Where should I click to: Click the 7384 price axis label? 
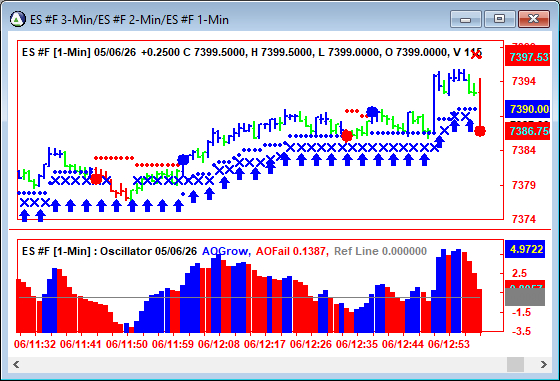(x=524, y=150)
